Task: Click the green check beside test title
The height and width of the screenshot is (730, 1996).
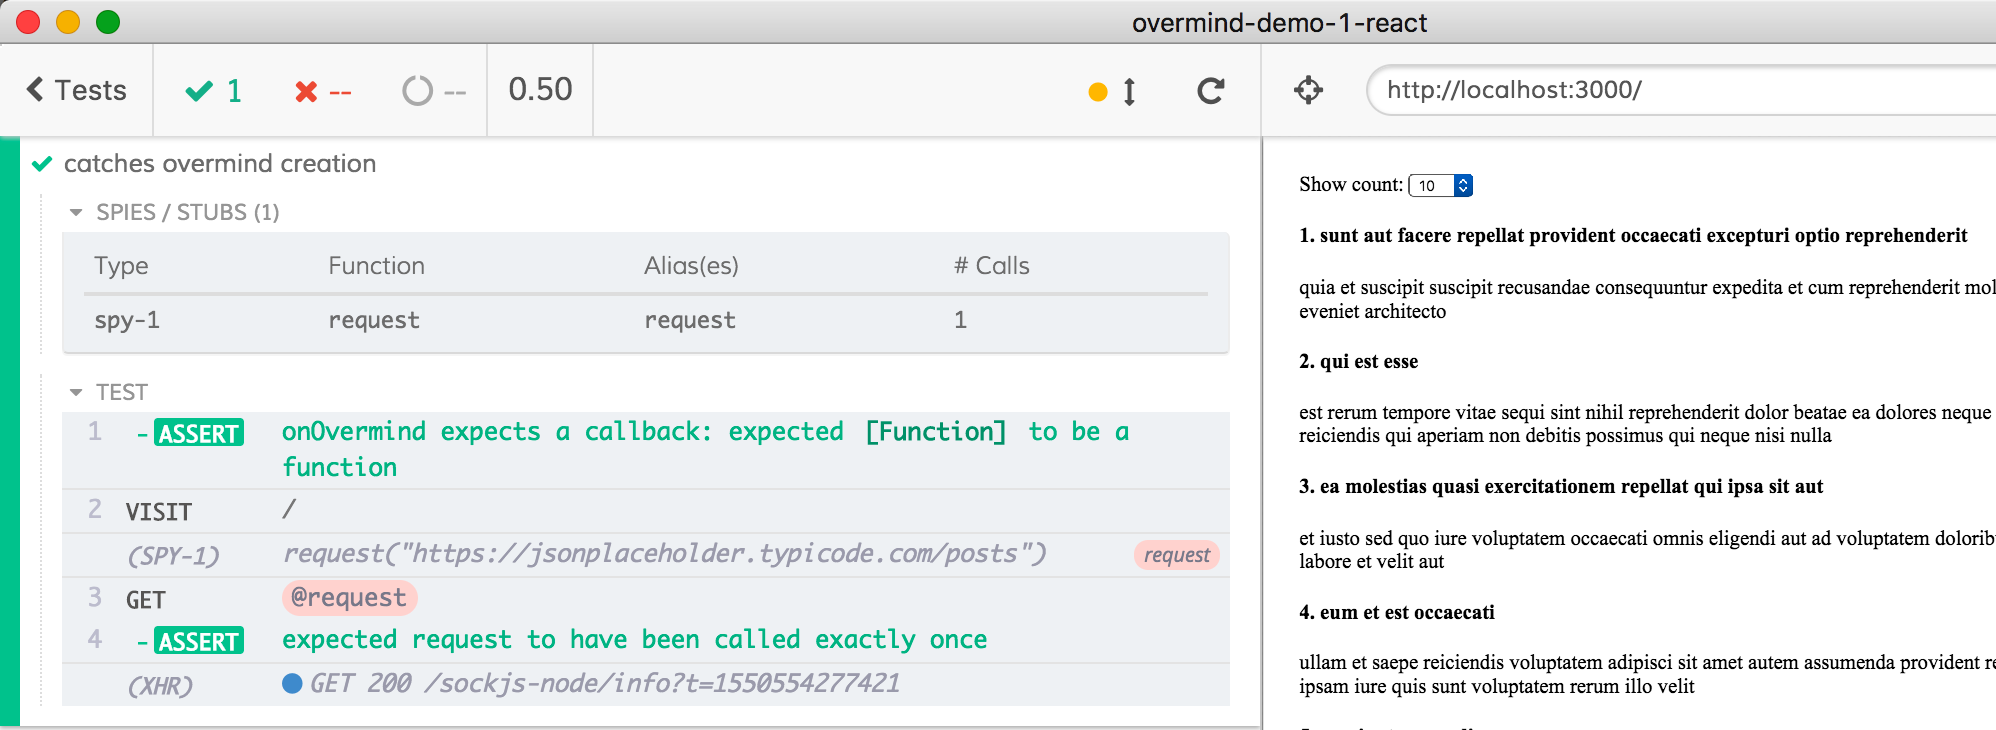Action: (x=42, y=164)
